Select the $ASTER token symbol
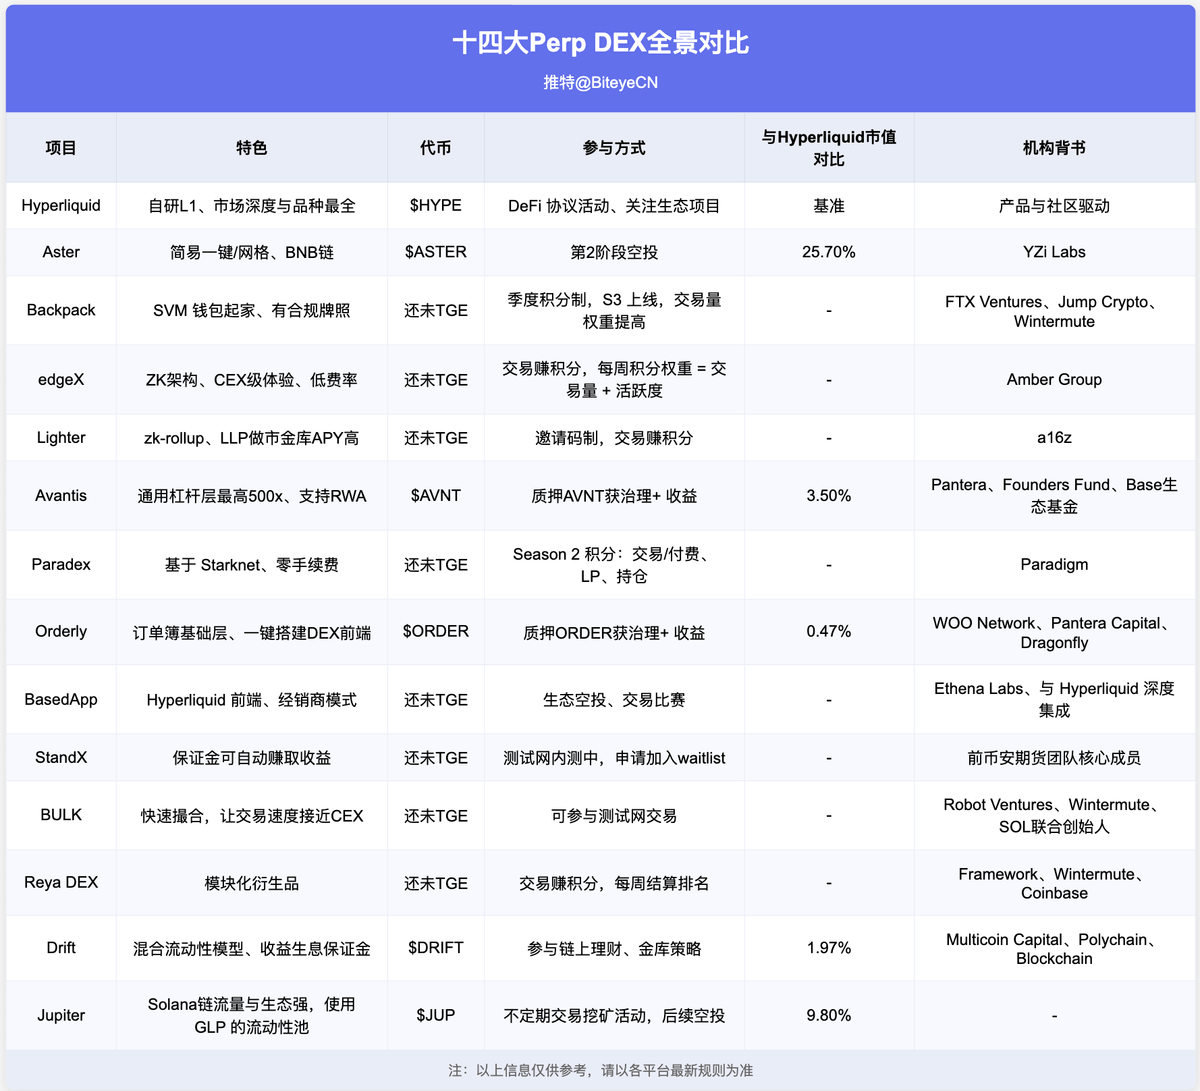Image resolution: width=1200 pixels, height=1091 pixels. 435,252
